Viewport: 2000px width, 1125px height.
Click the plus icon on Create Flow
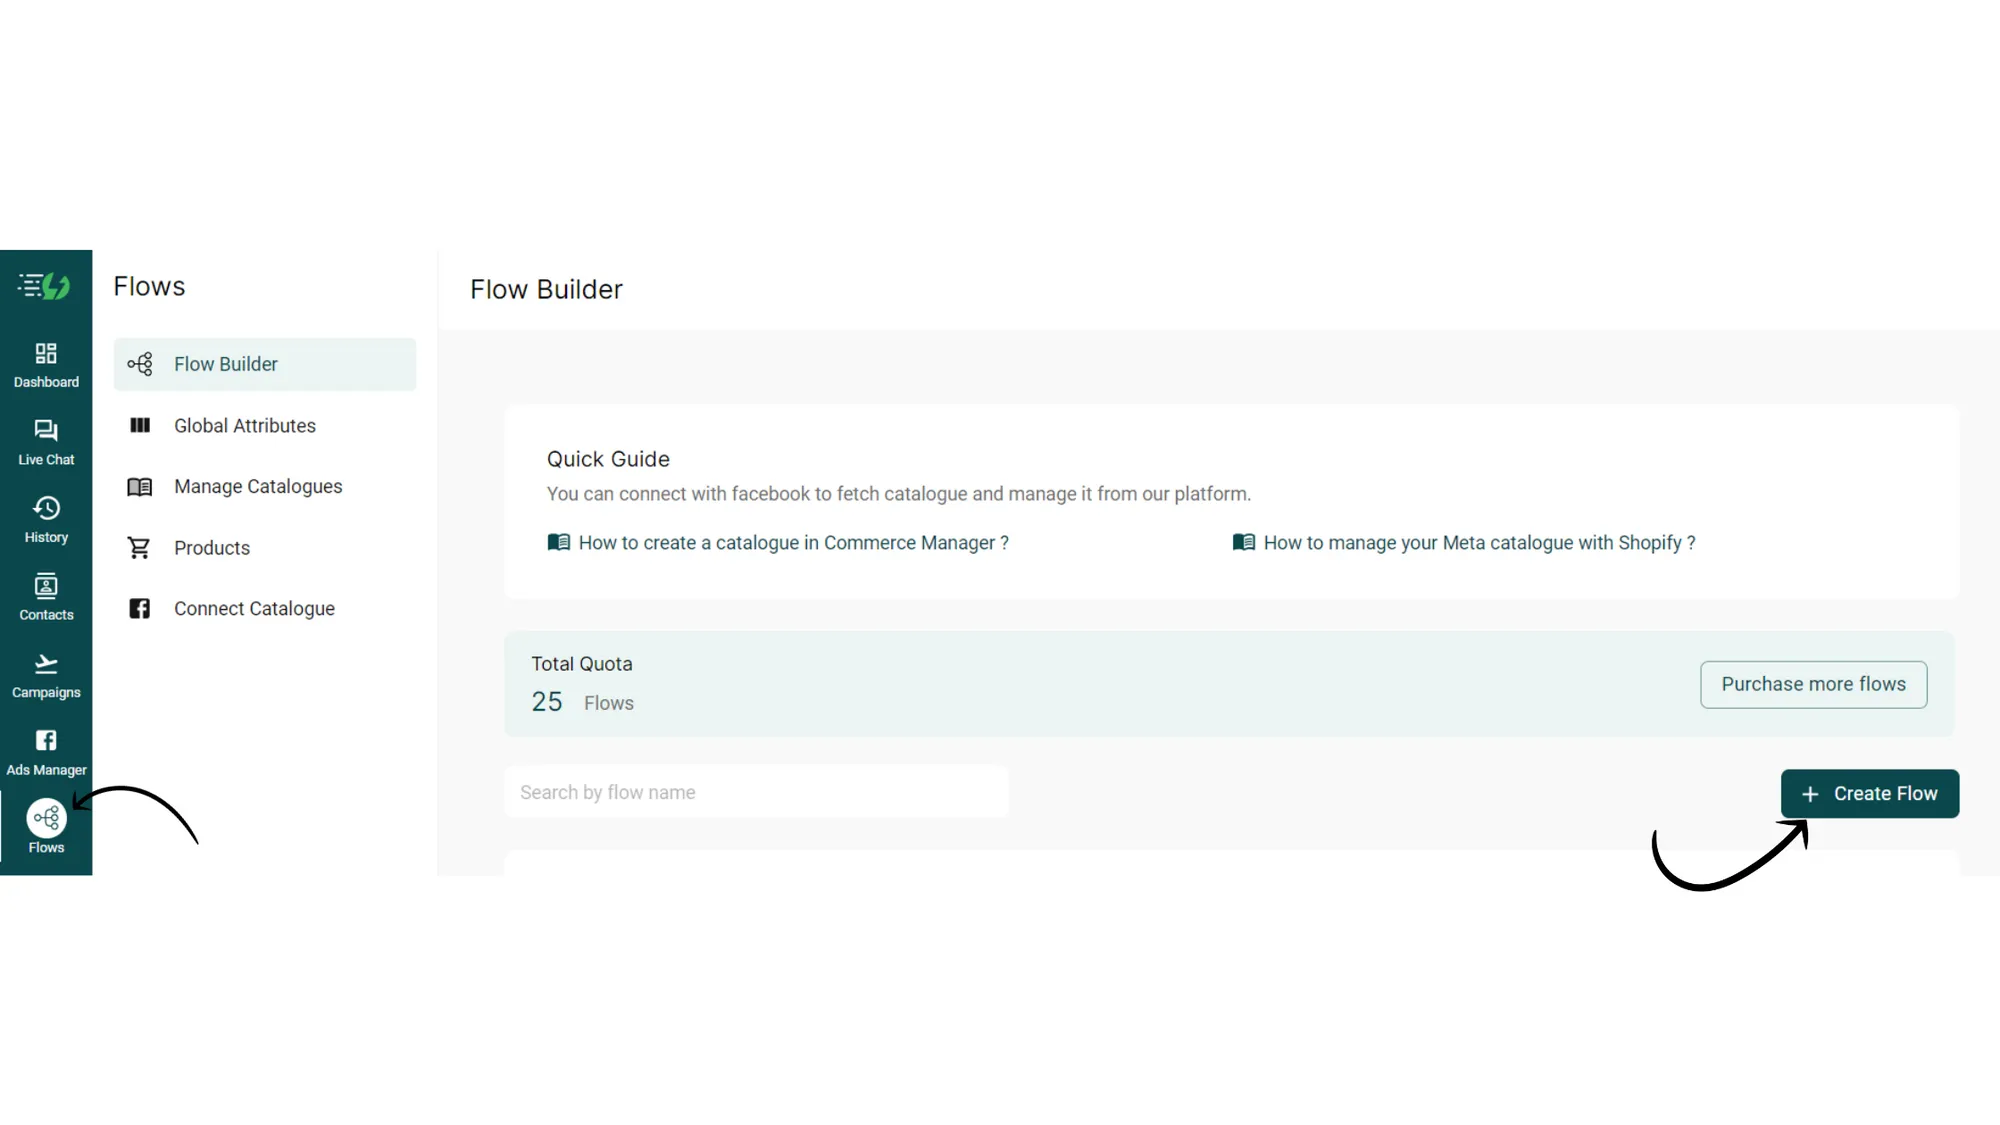[x=1810, y=793]
